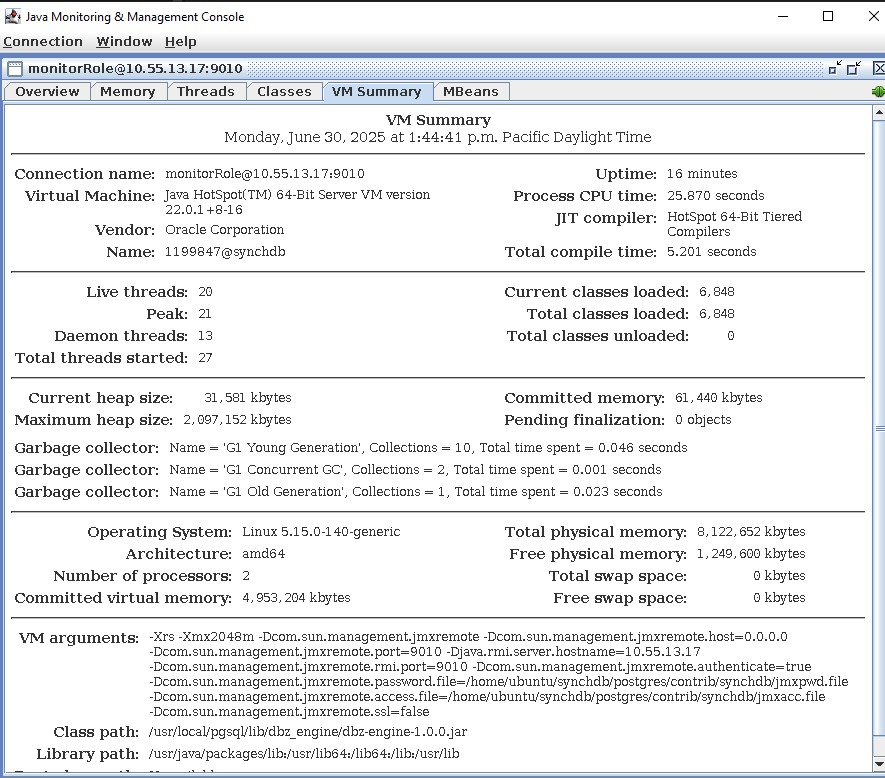Viewport: 885px width, 778px height.
Task: Open the Connection menu
Action: [x=43, y=41]
